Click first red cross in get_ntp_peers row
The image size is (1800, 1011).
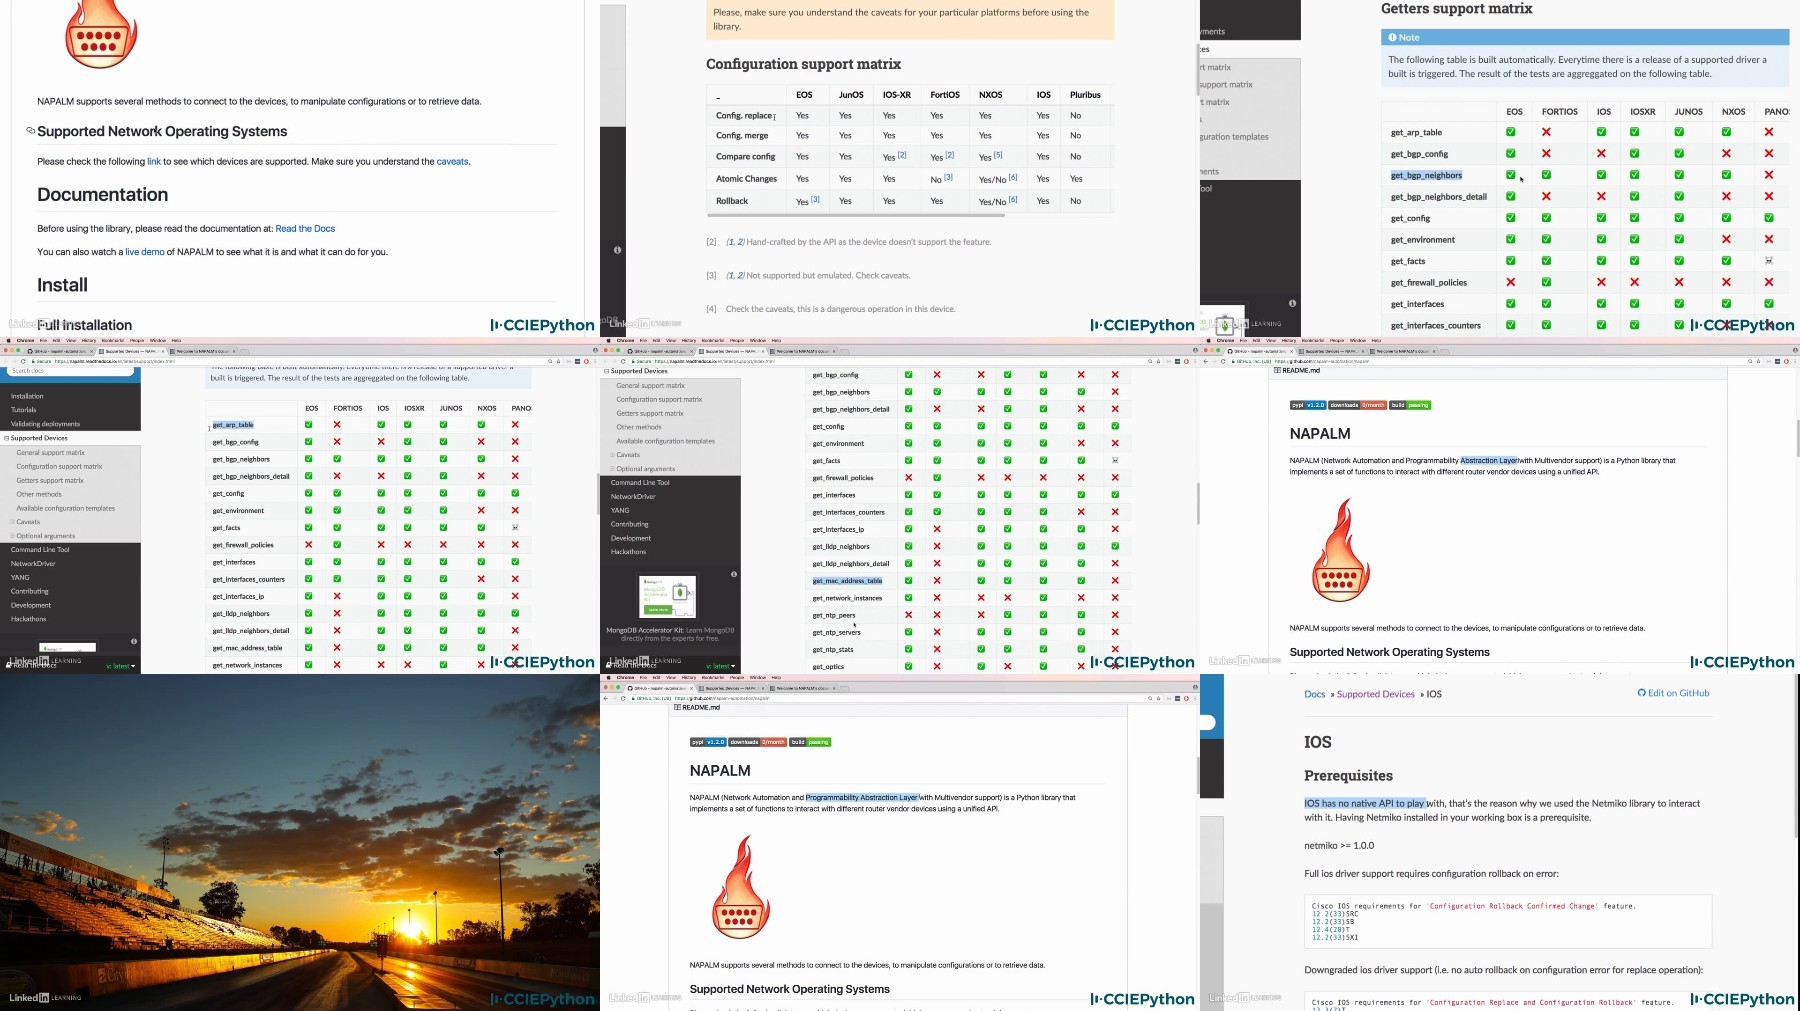tap(908, 615)
